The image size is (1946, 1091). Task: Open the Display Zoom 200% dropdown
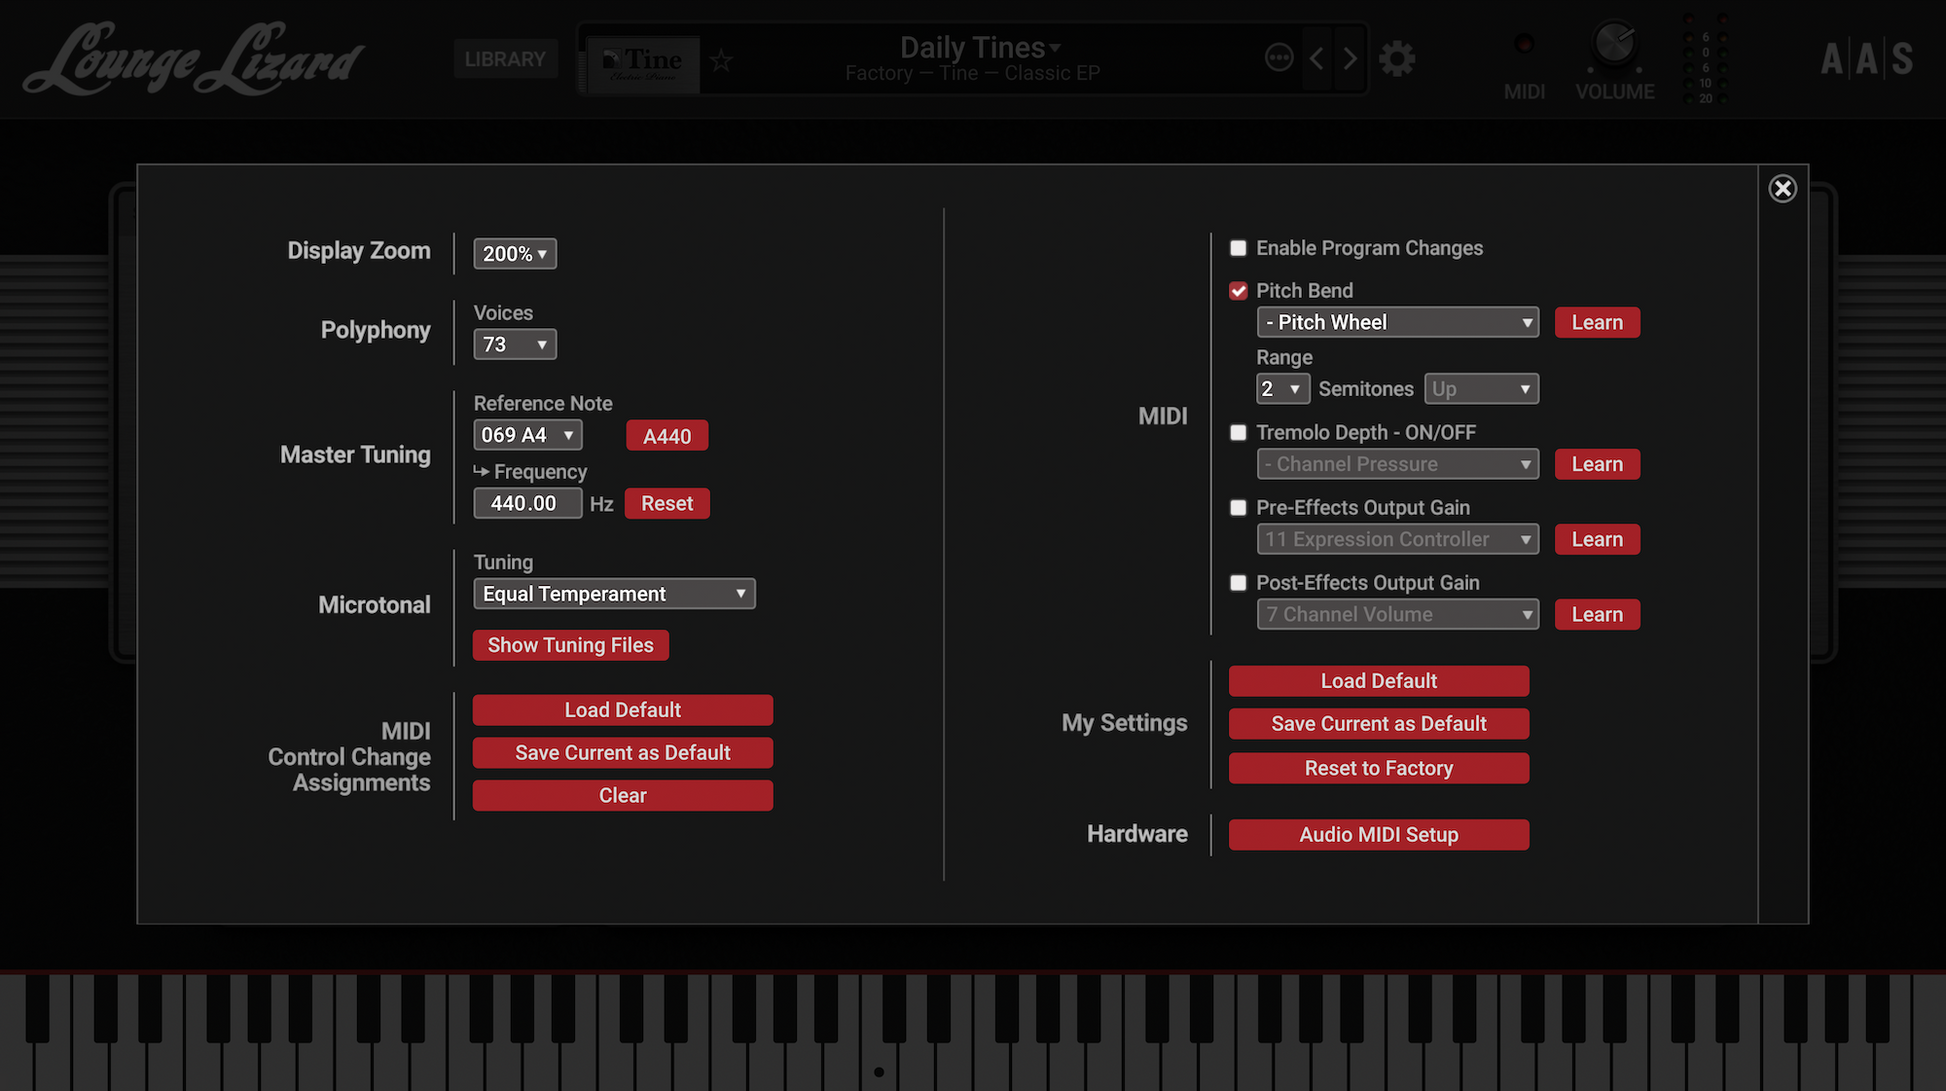pyautogui.click(x=514, y=254)
